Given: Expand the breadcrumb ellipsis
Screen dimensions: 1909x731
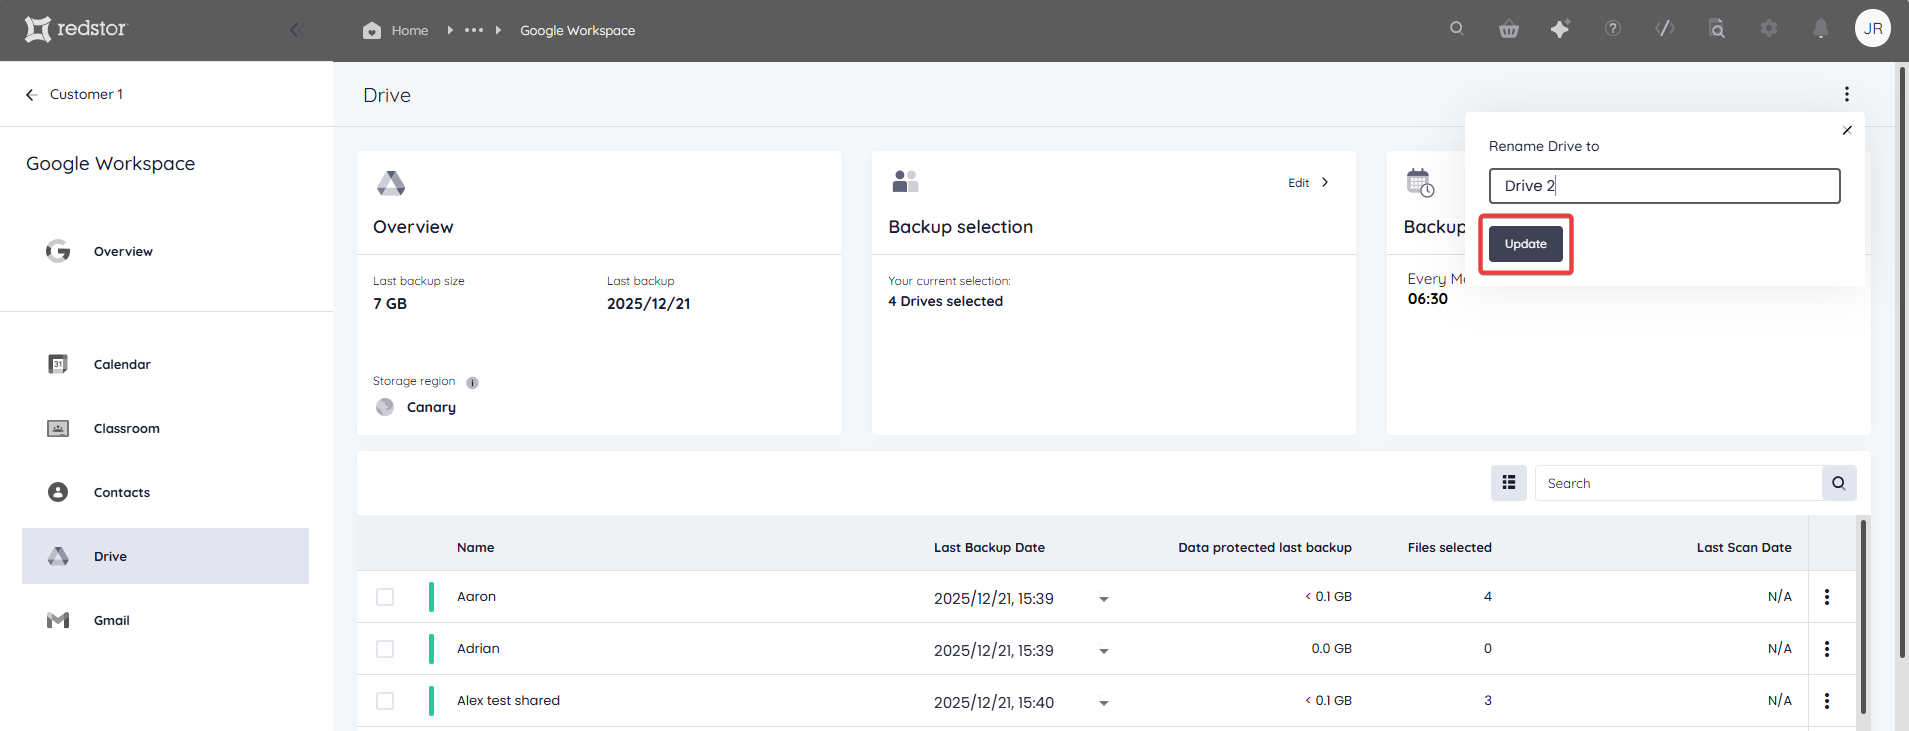Looking at the screenshot, I should (474, 30).
